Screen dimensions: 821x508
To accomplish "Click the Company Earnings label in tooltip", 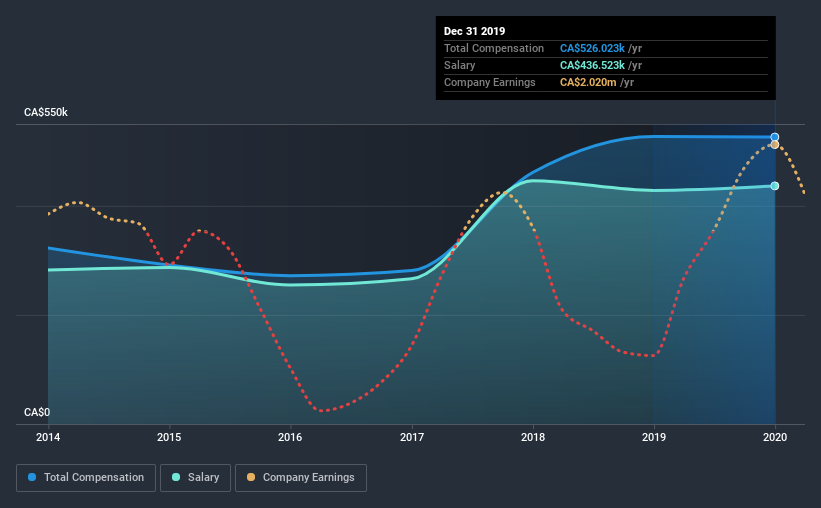I will tap(490, 82).
